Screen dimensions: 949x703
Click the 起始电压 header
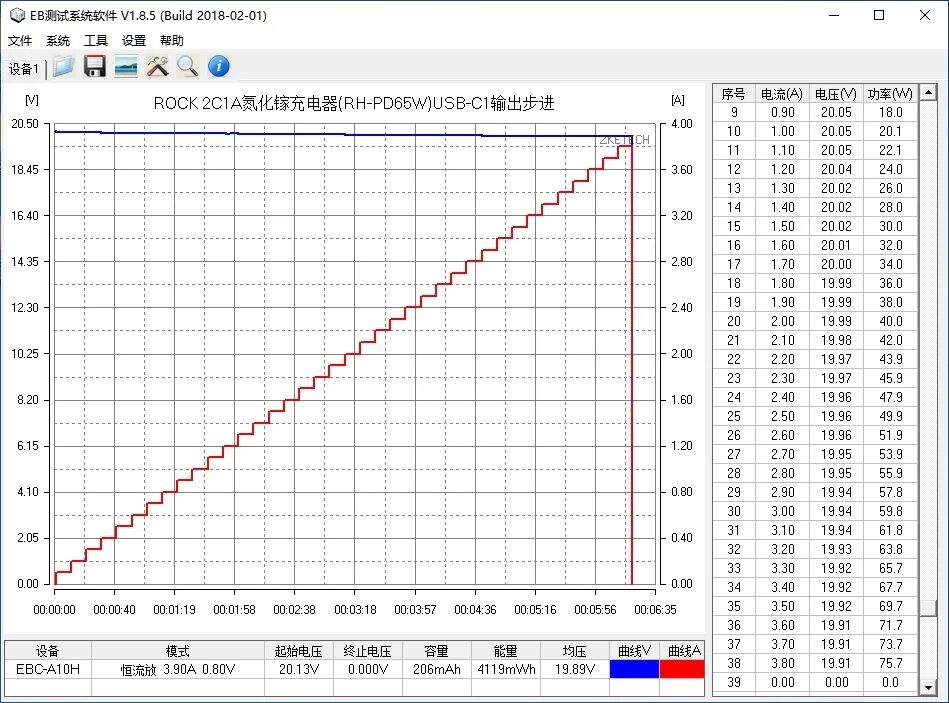point(299,651)
